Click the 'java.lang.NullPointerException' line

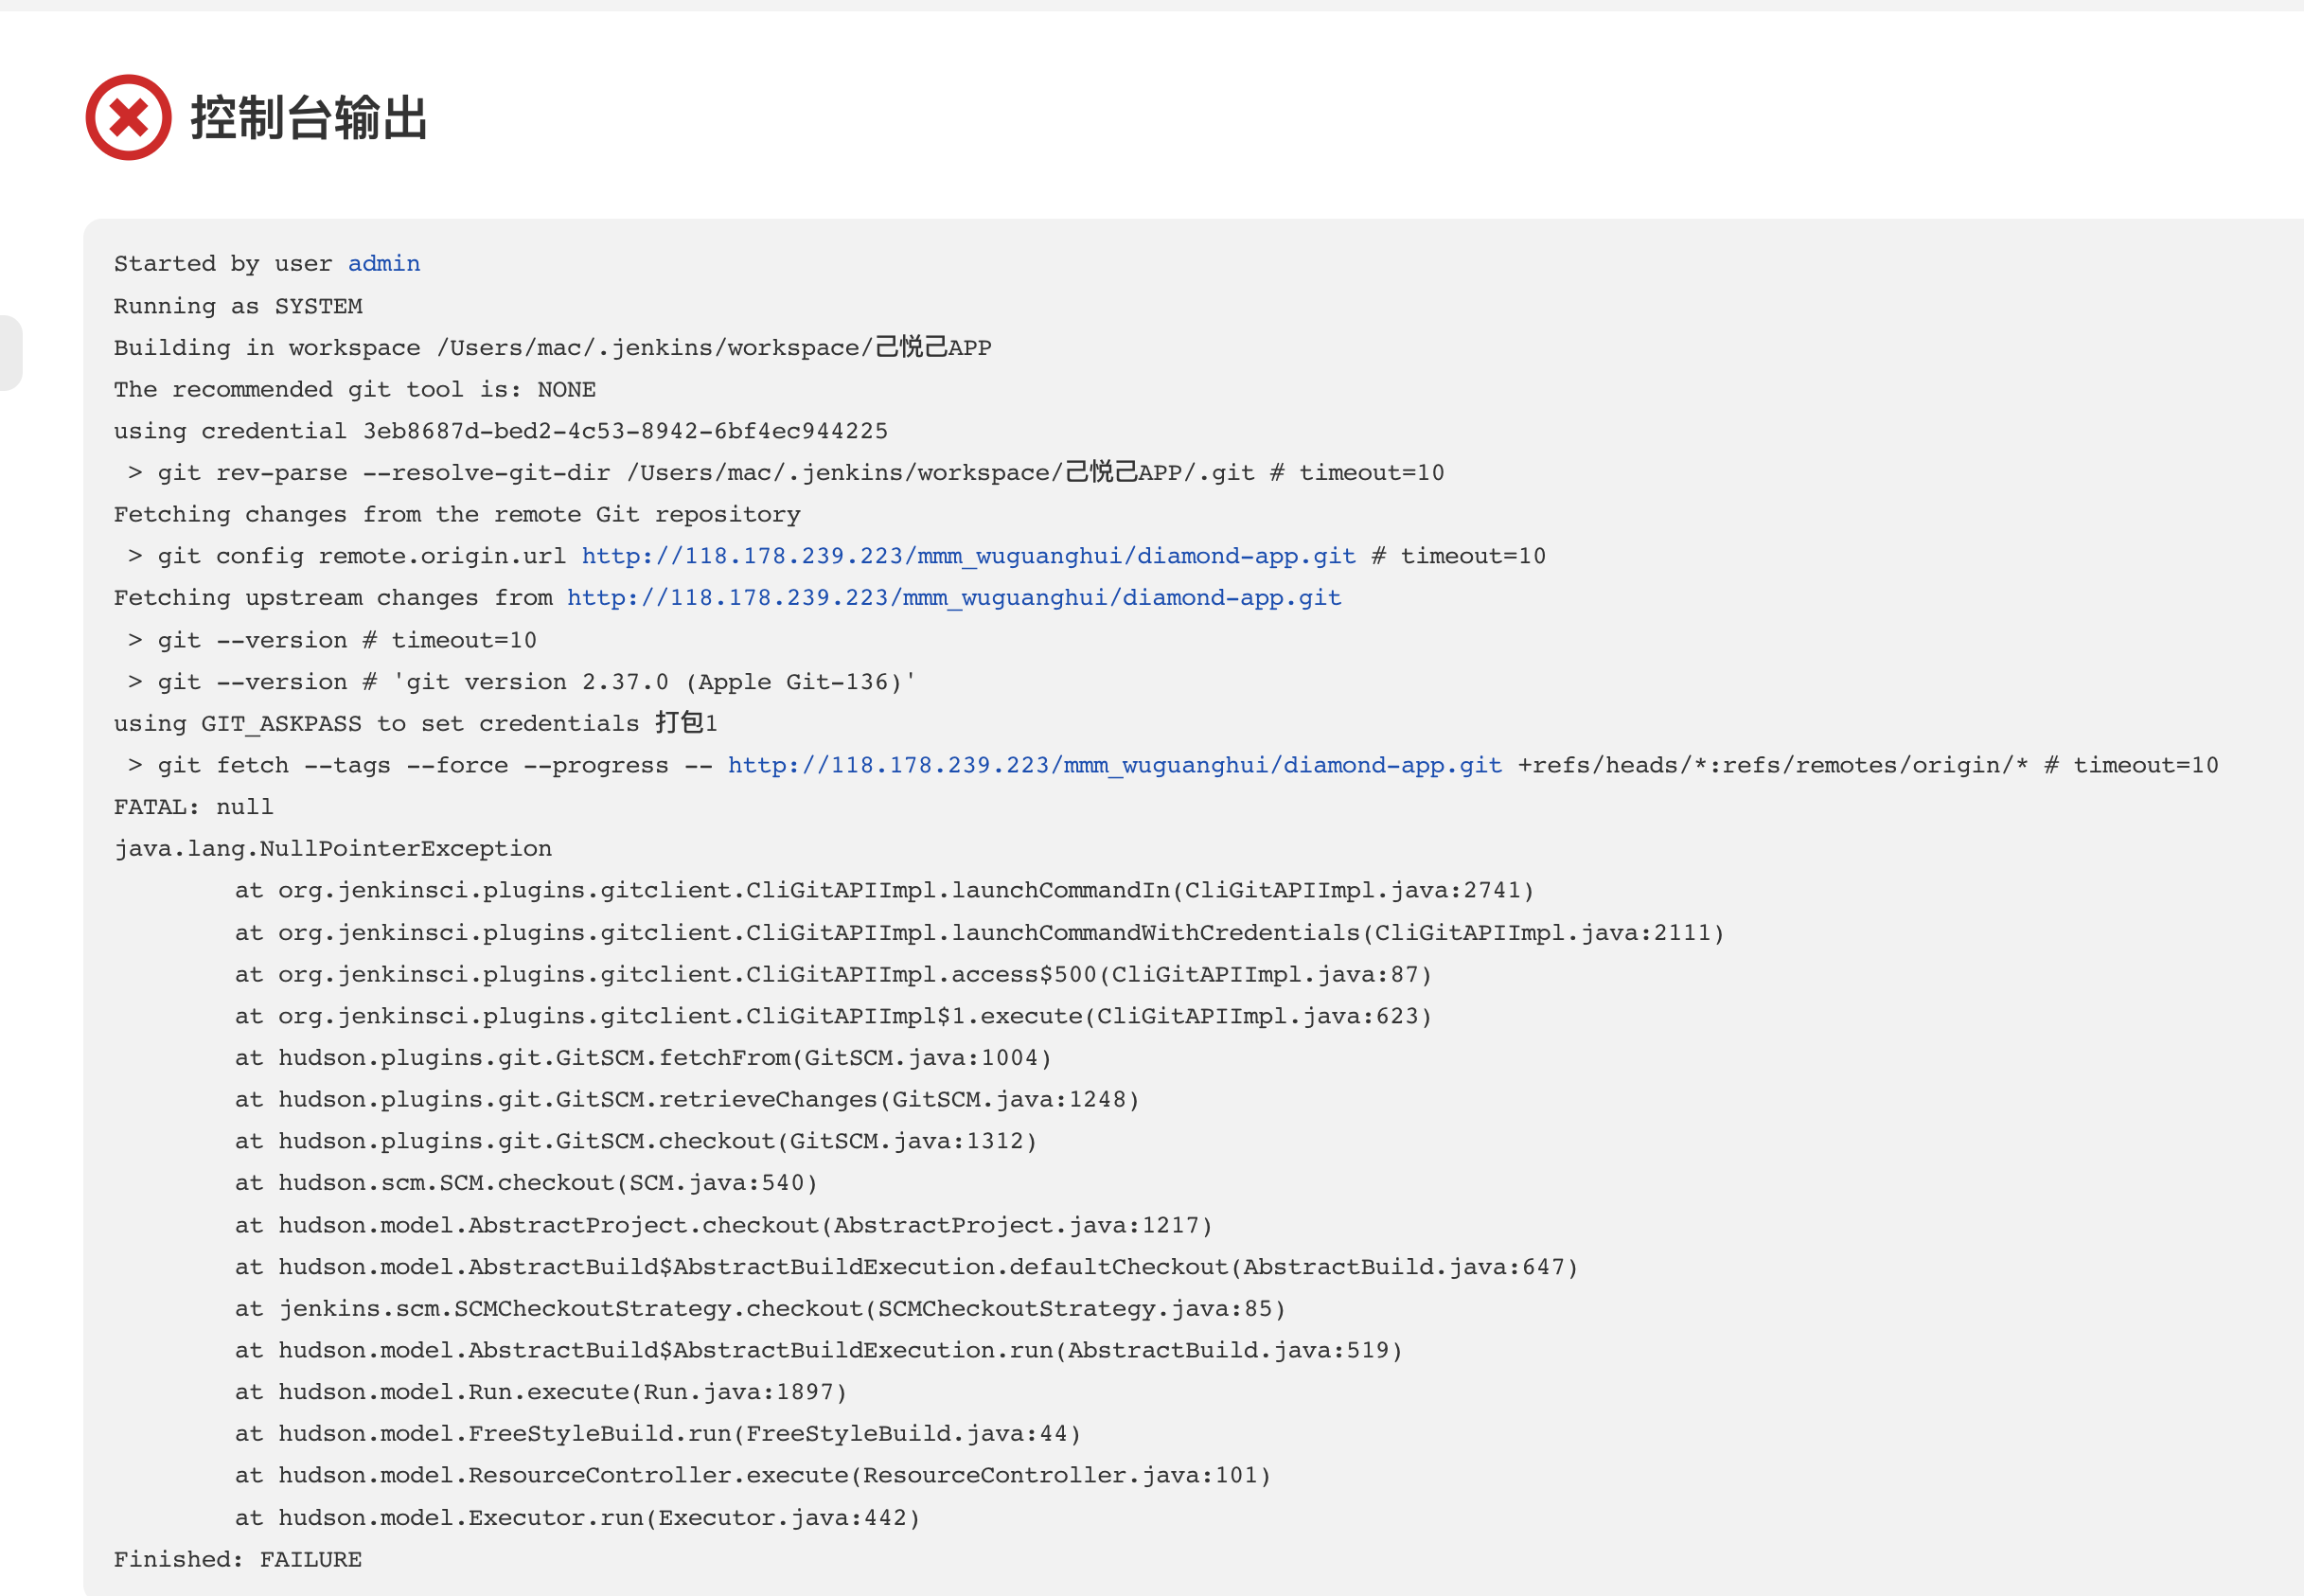[333, 849]
